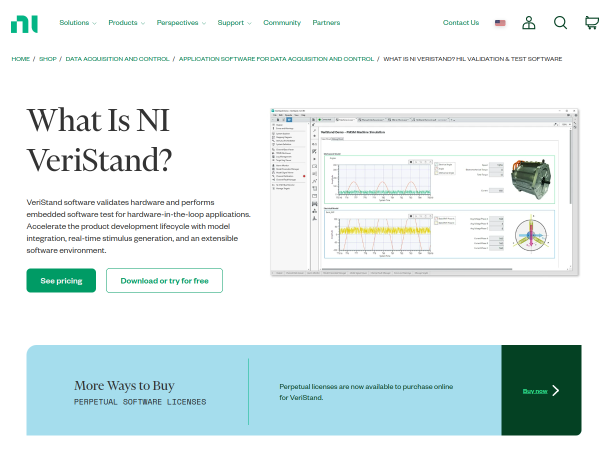Screen dimensions: 600x450
Task: Click the arrow icon beside Buy now
Action: 556,390
